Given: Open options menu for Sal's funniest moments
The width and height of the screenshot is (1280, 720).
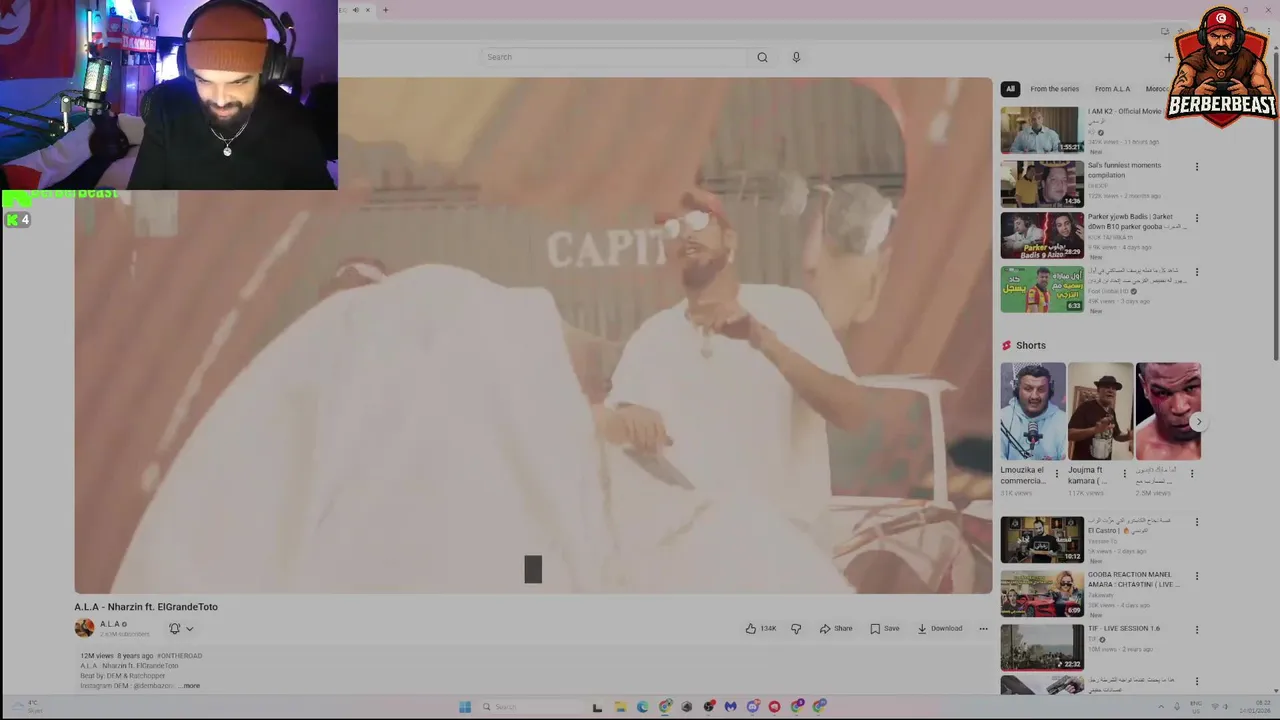Looking at the screenshot, I should click(1197, 167).
